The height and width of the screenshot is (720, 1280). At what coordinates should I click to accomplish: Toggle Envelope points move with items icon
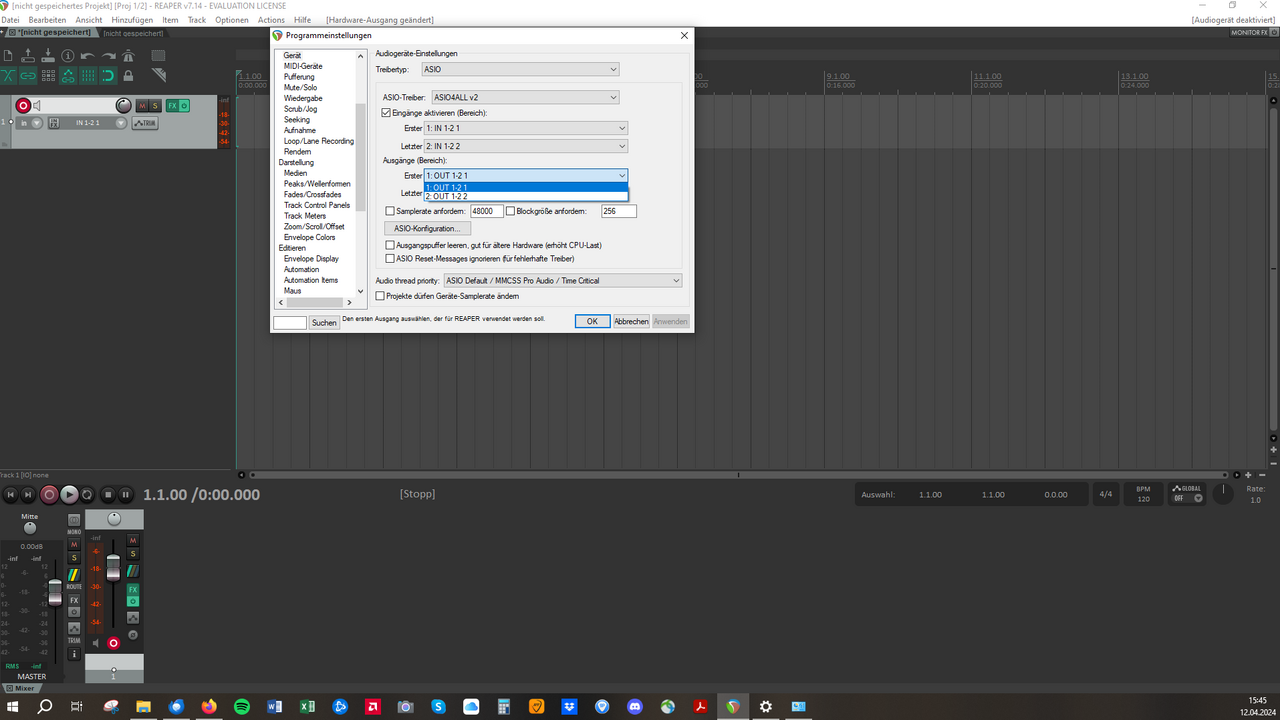tap(68, 75)
